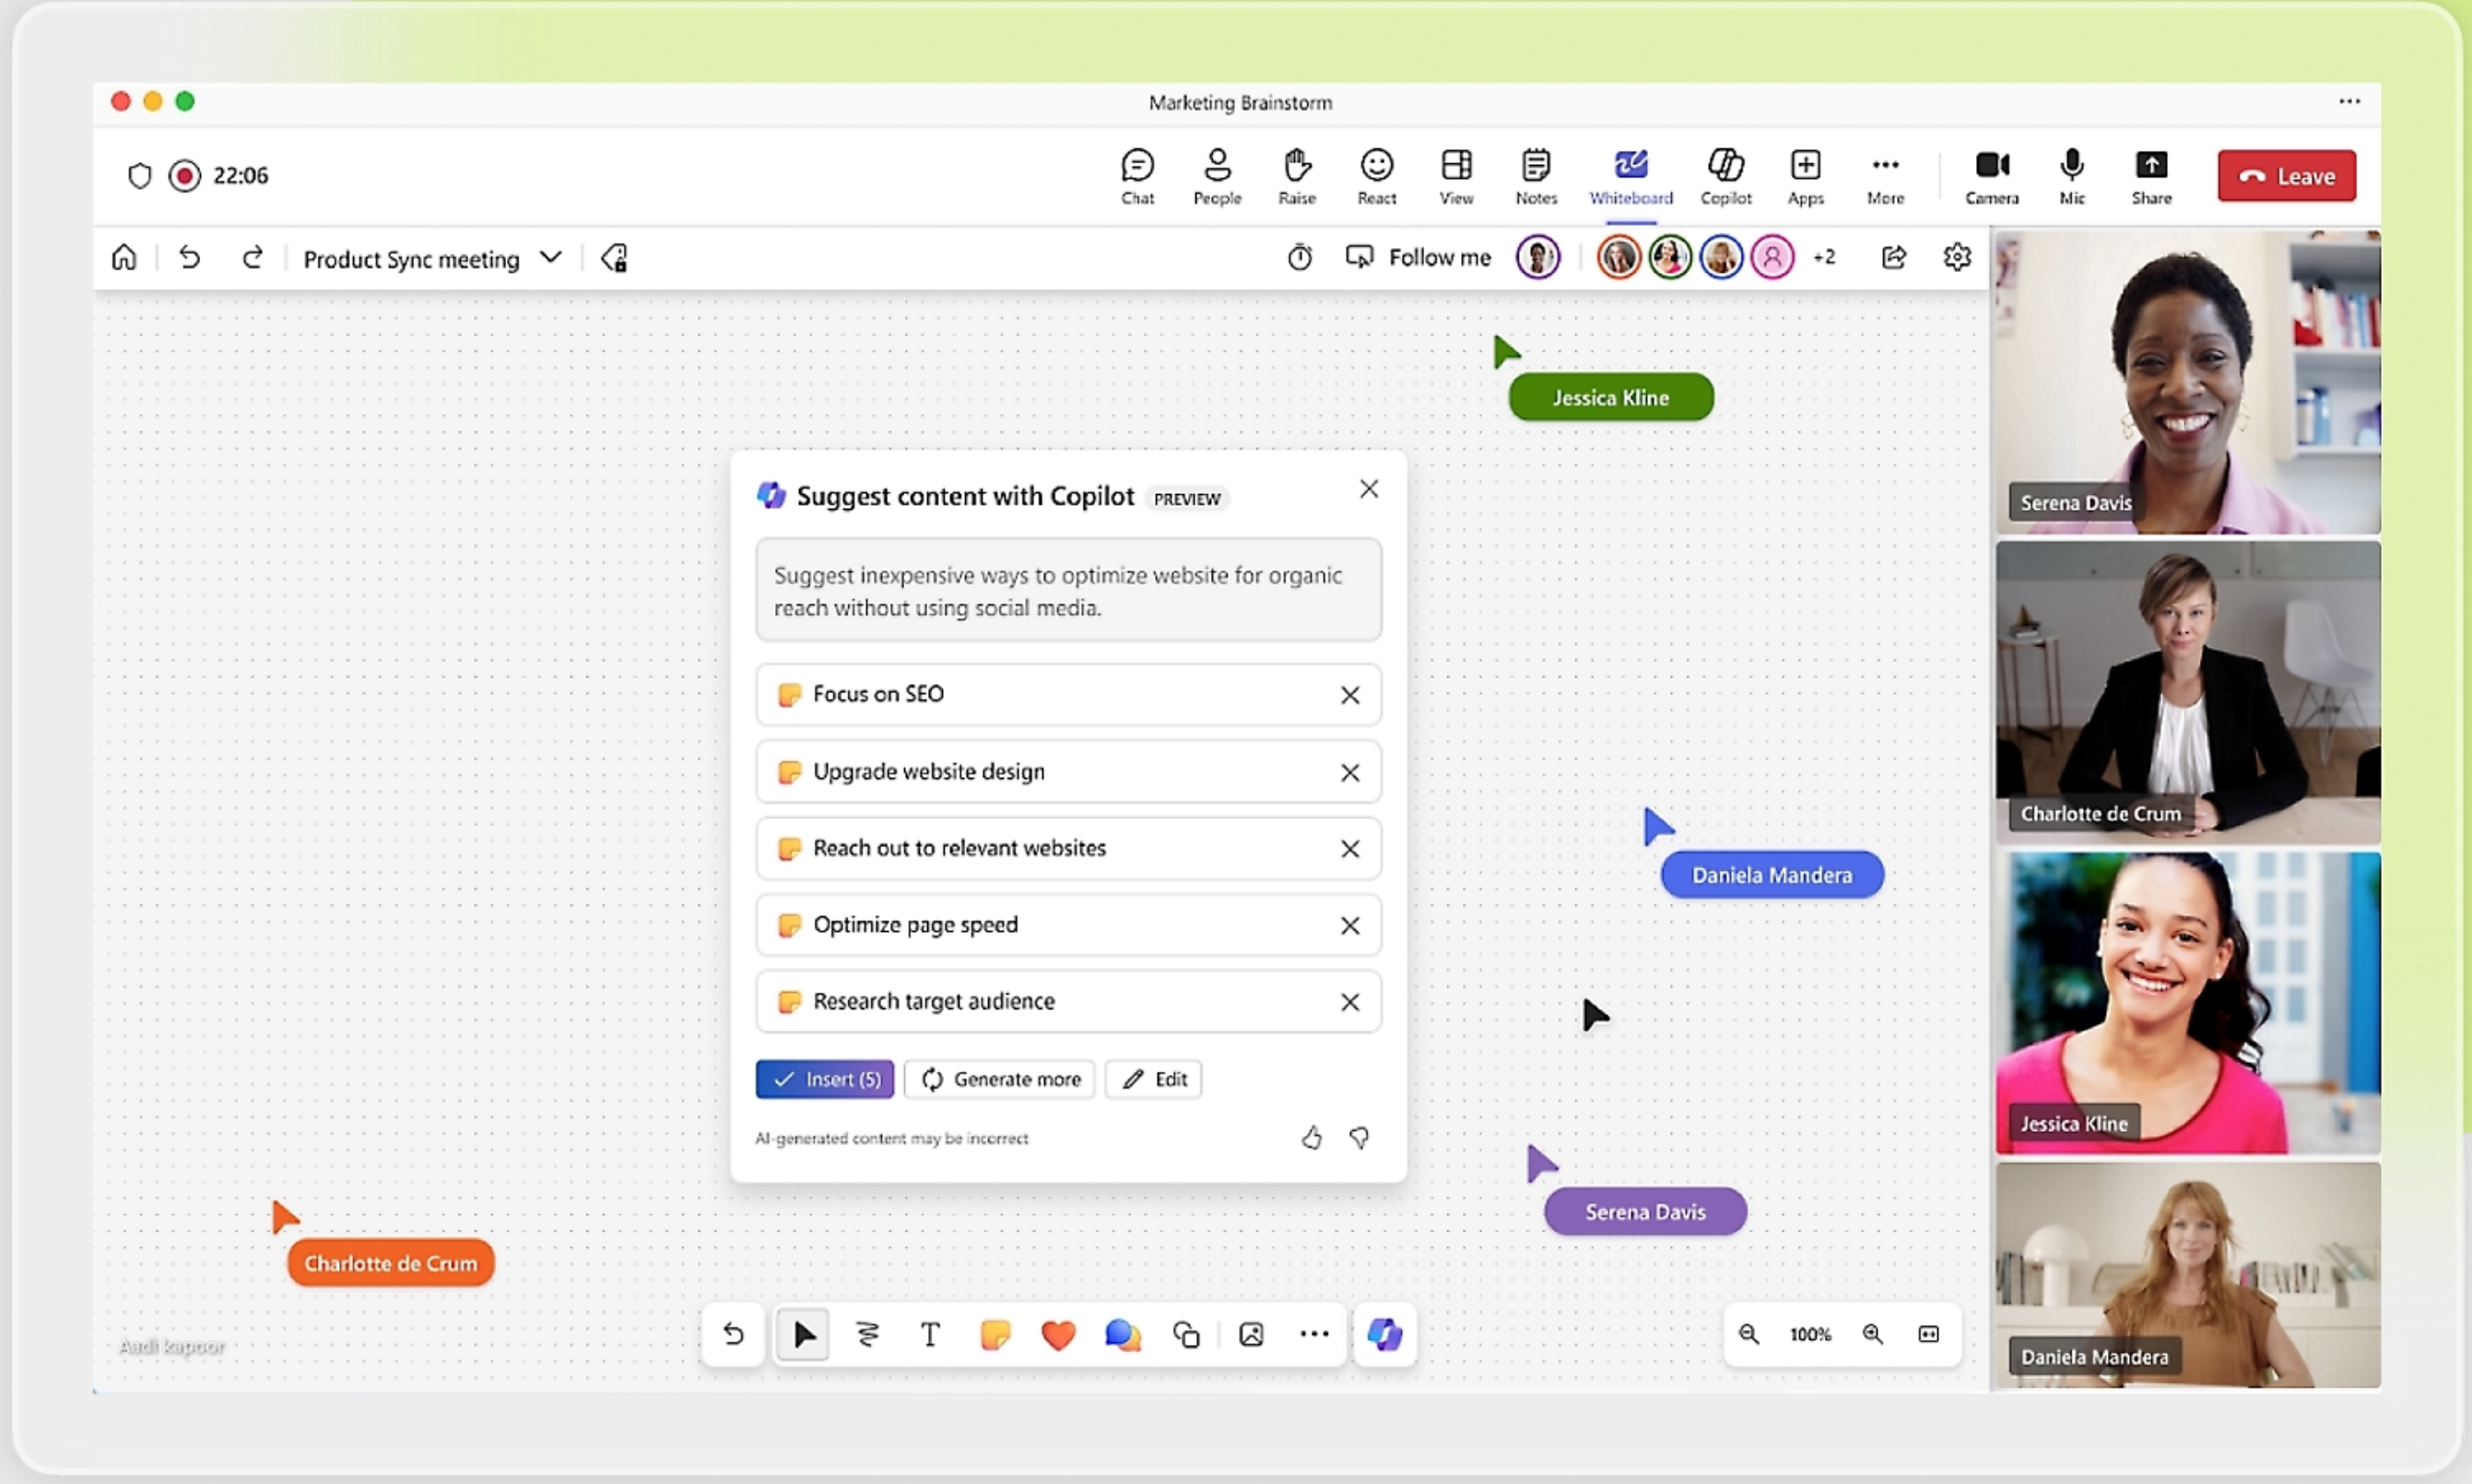Redo in the whiteboard header

click(252, 258)
